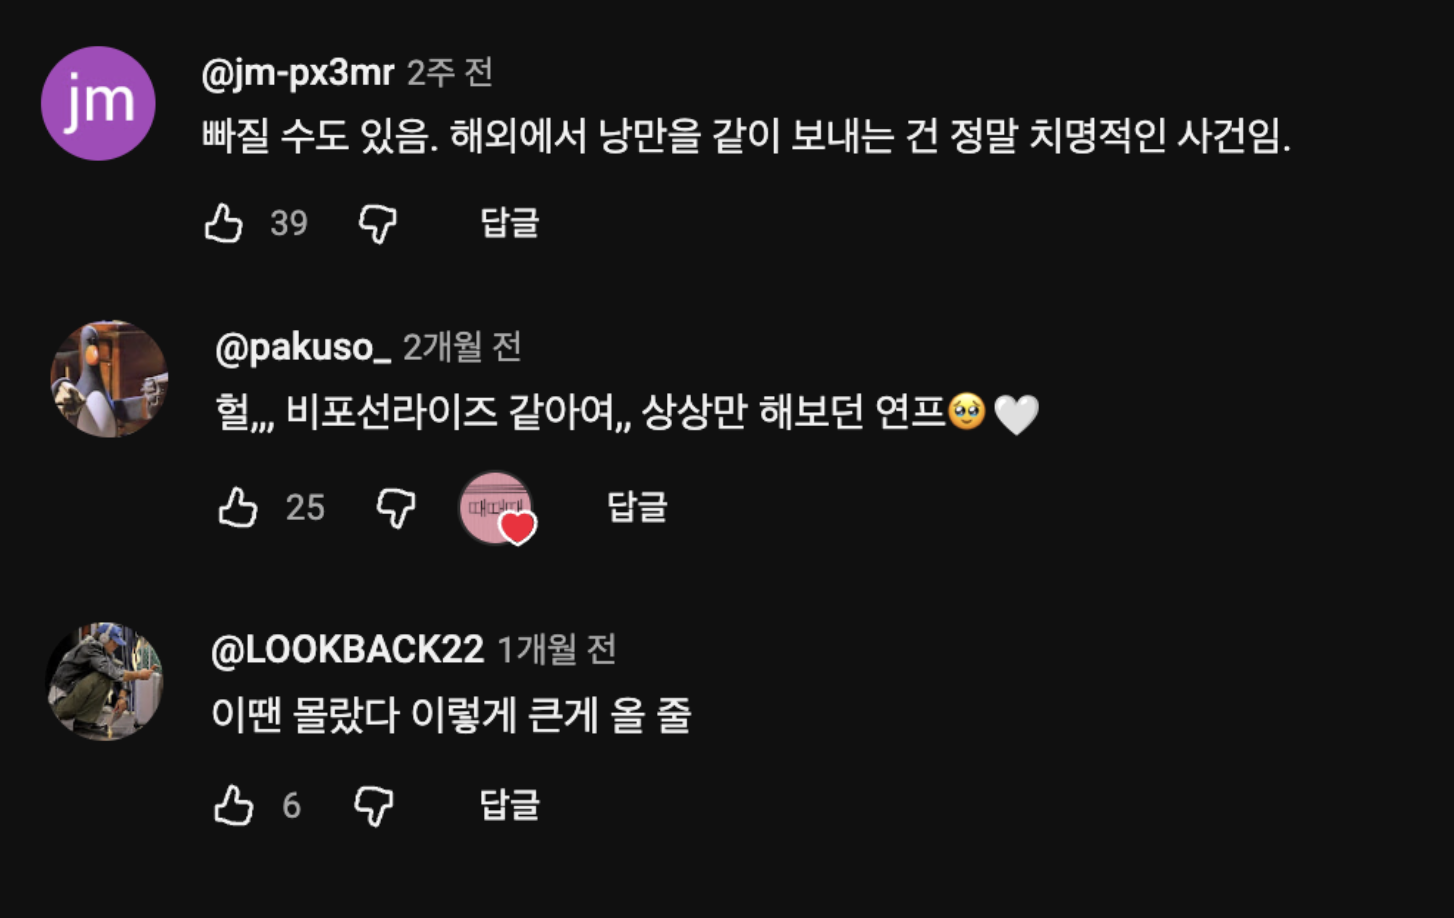
Task: Dislike the comment by @jm-px3mr
Action: tap(378, 224)
